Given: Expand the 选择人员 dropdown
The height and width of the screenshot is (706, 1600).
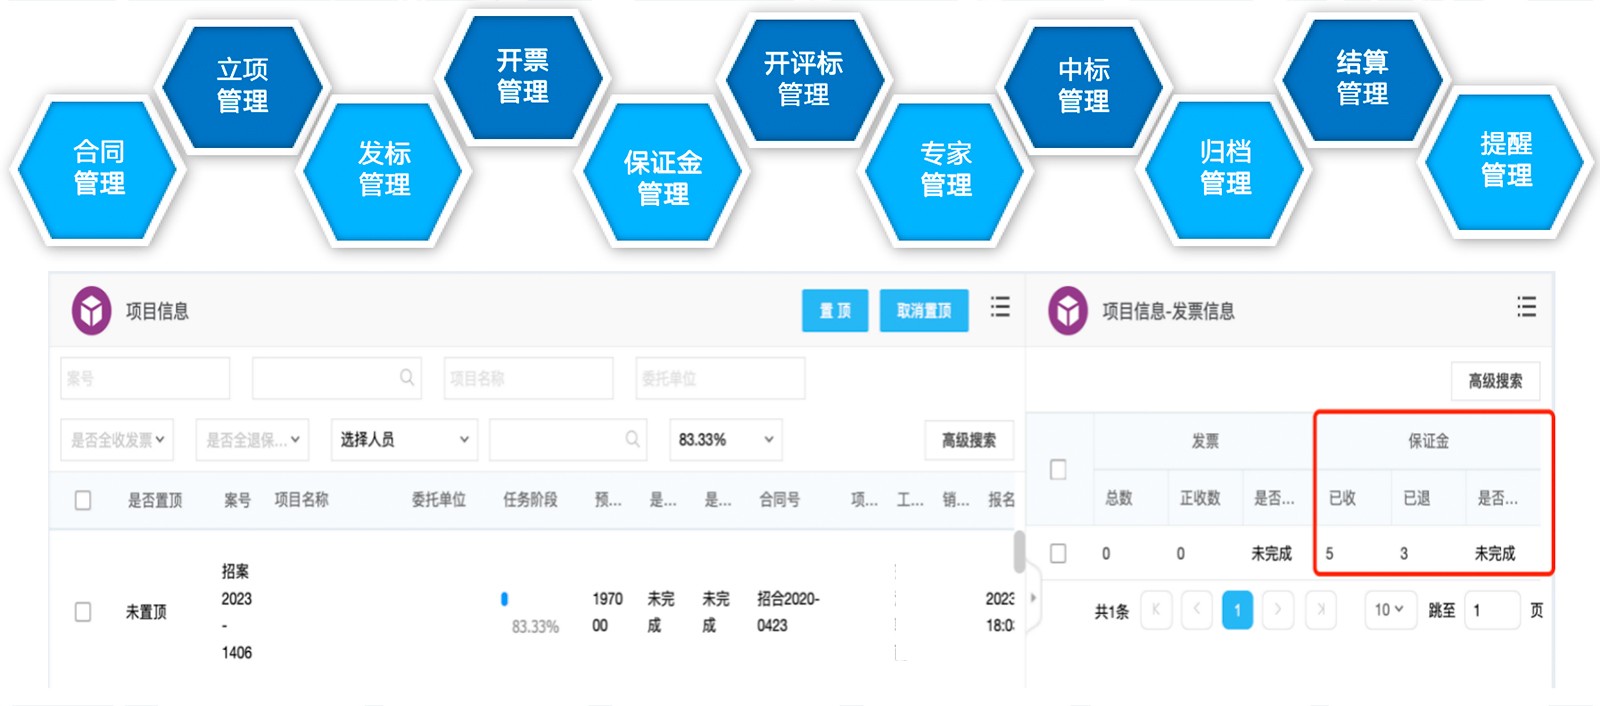Looking at the screenshot, I should tap(404, 439).
